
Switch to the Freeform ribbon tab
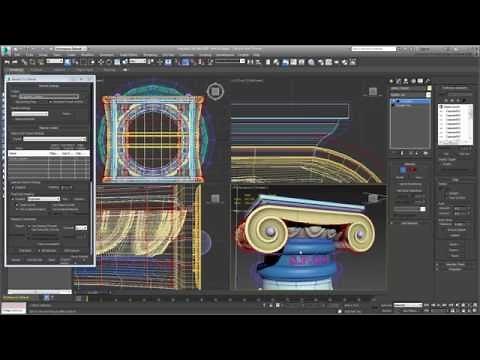[x=37, y=70]
